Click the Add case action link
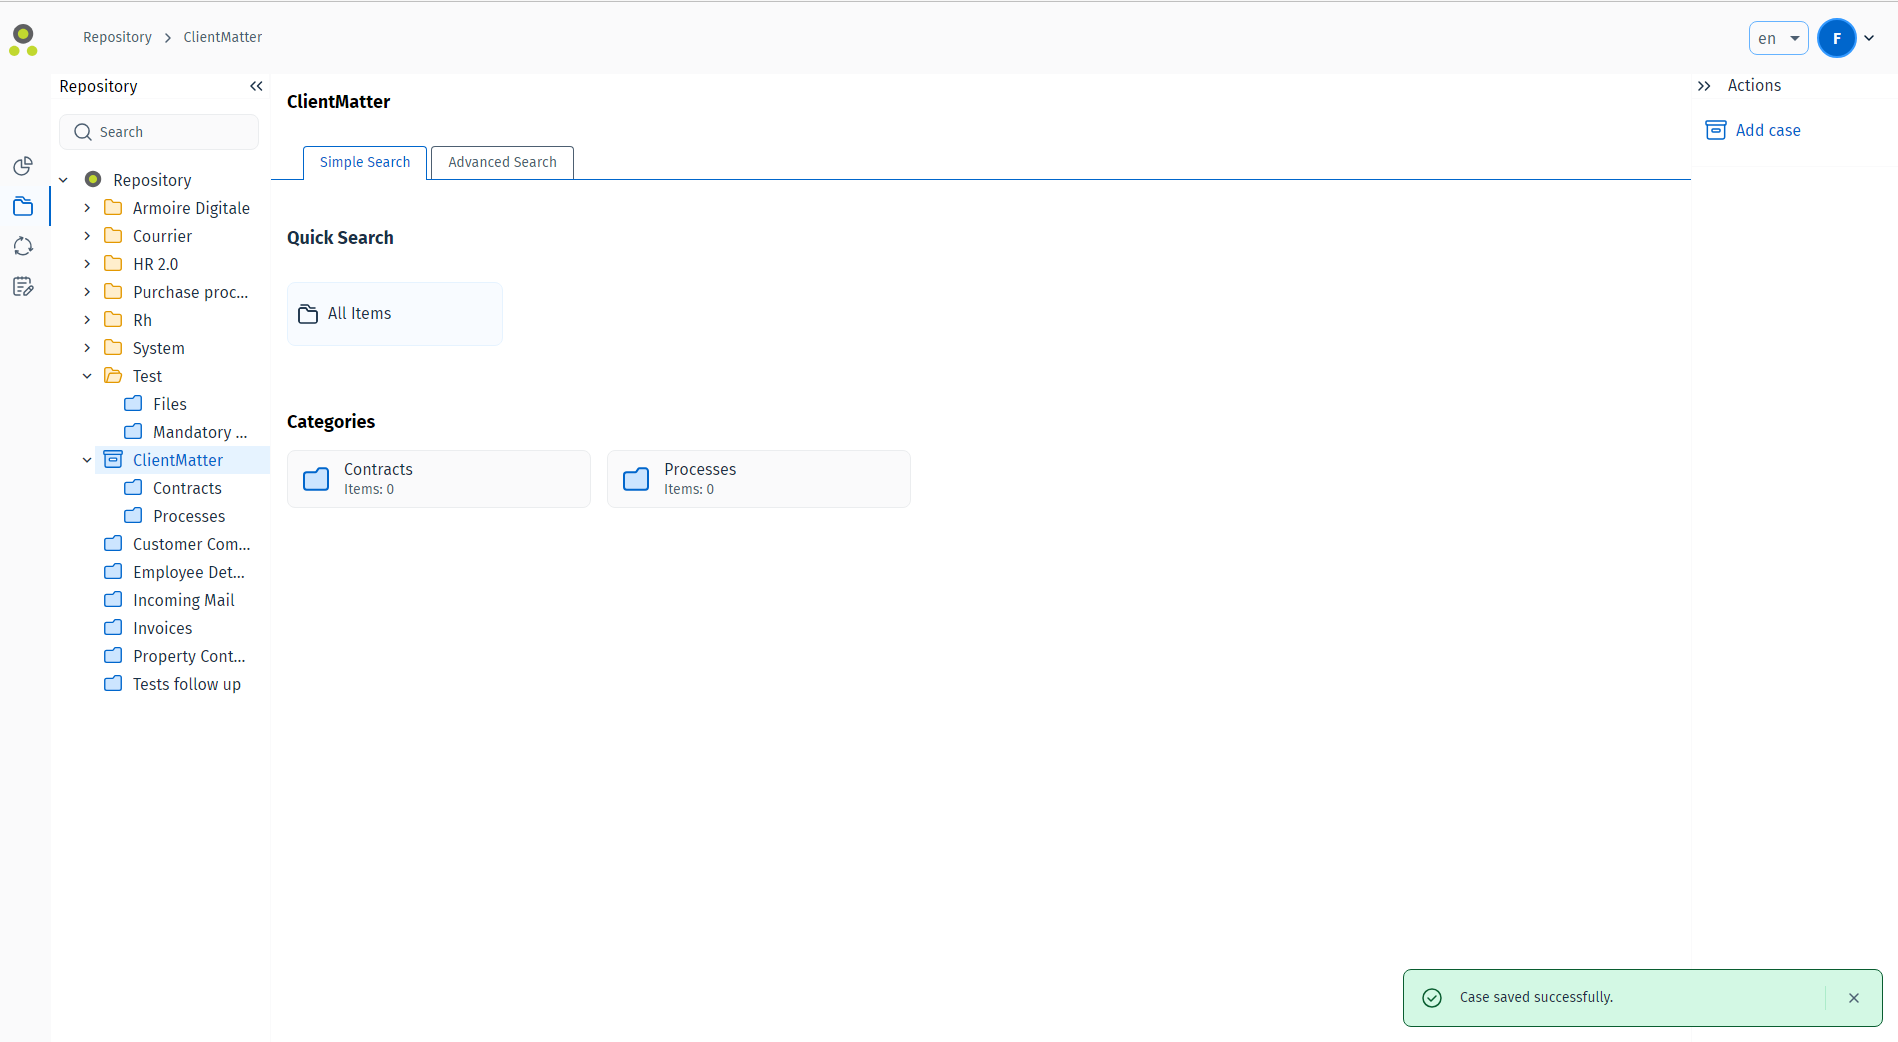1898x1042 pixels. click(1767, 130)
